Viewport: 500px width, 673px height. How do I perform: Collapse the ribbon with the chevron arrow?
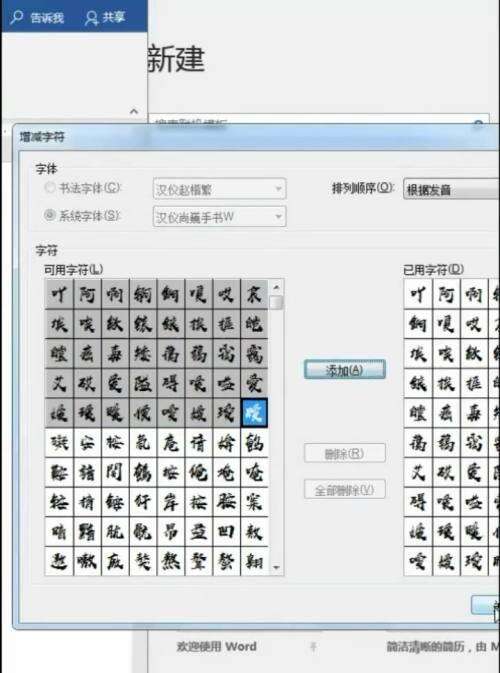134,112
